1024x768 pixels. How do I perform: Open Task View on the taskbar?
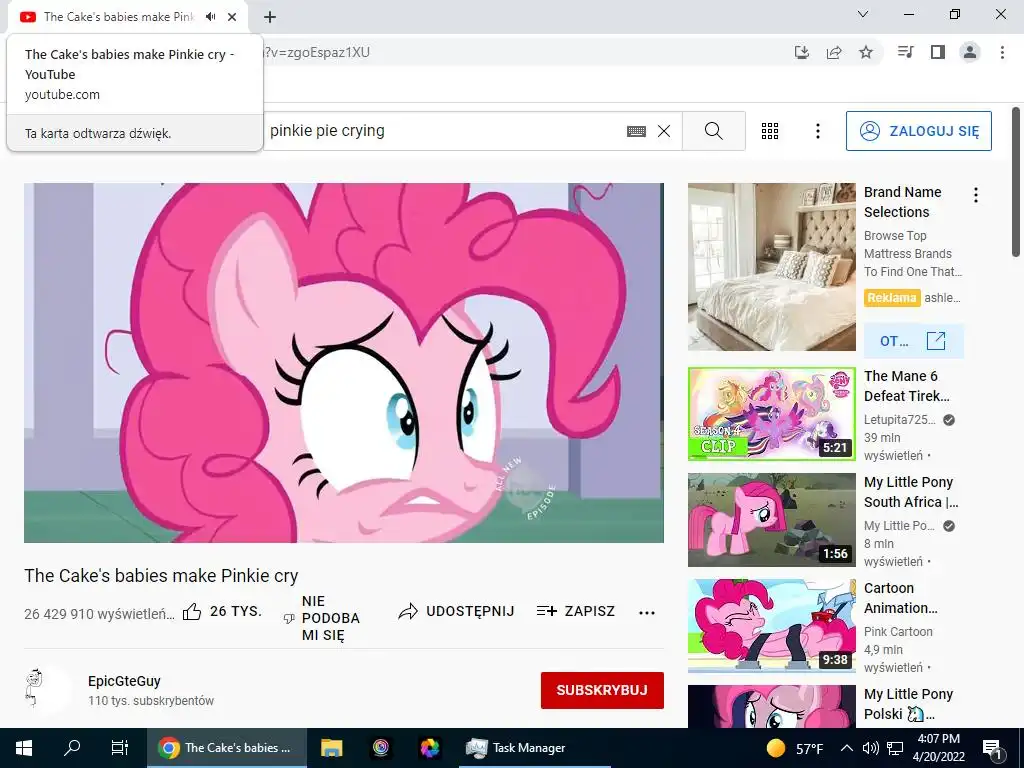[x=120, y=748]
